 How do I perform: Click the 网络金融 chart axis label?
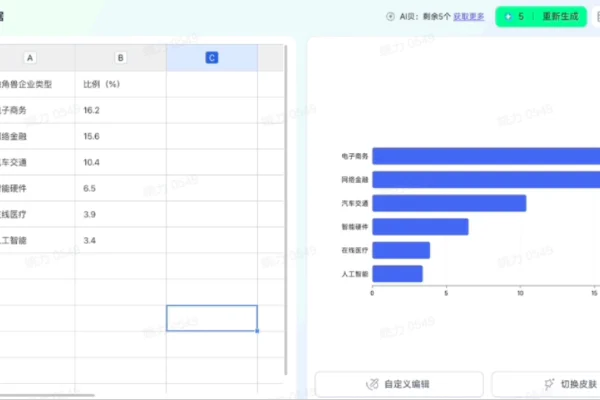click(355, 180)
